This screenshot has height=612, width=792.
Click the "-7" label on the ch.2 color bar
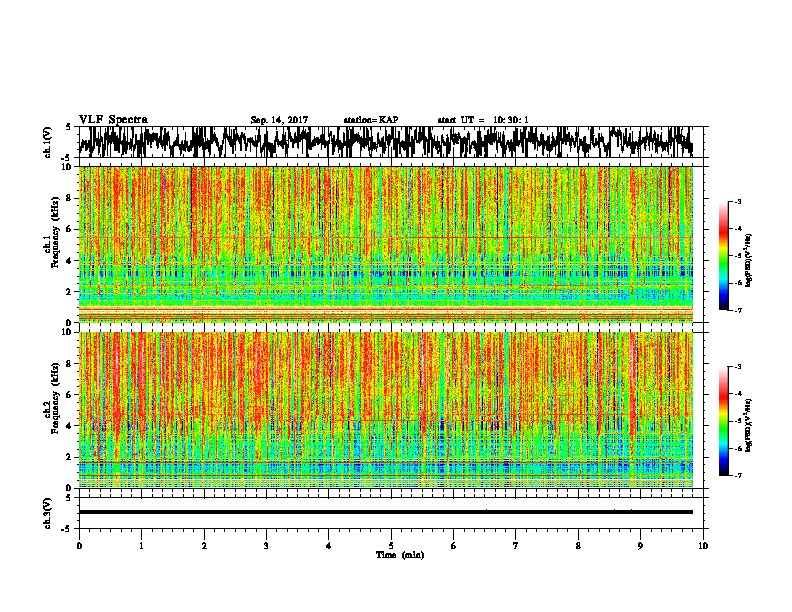coord(738,475)
